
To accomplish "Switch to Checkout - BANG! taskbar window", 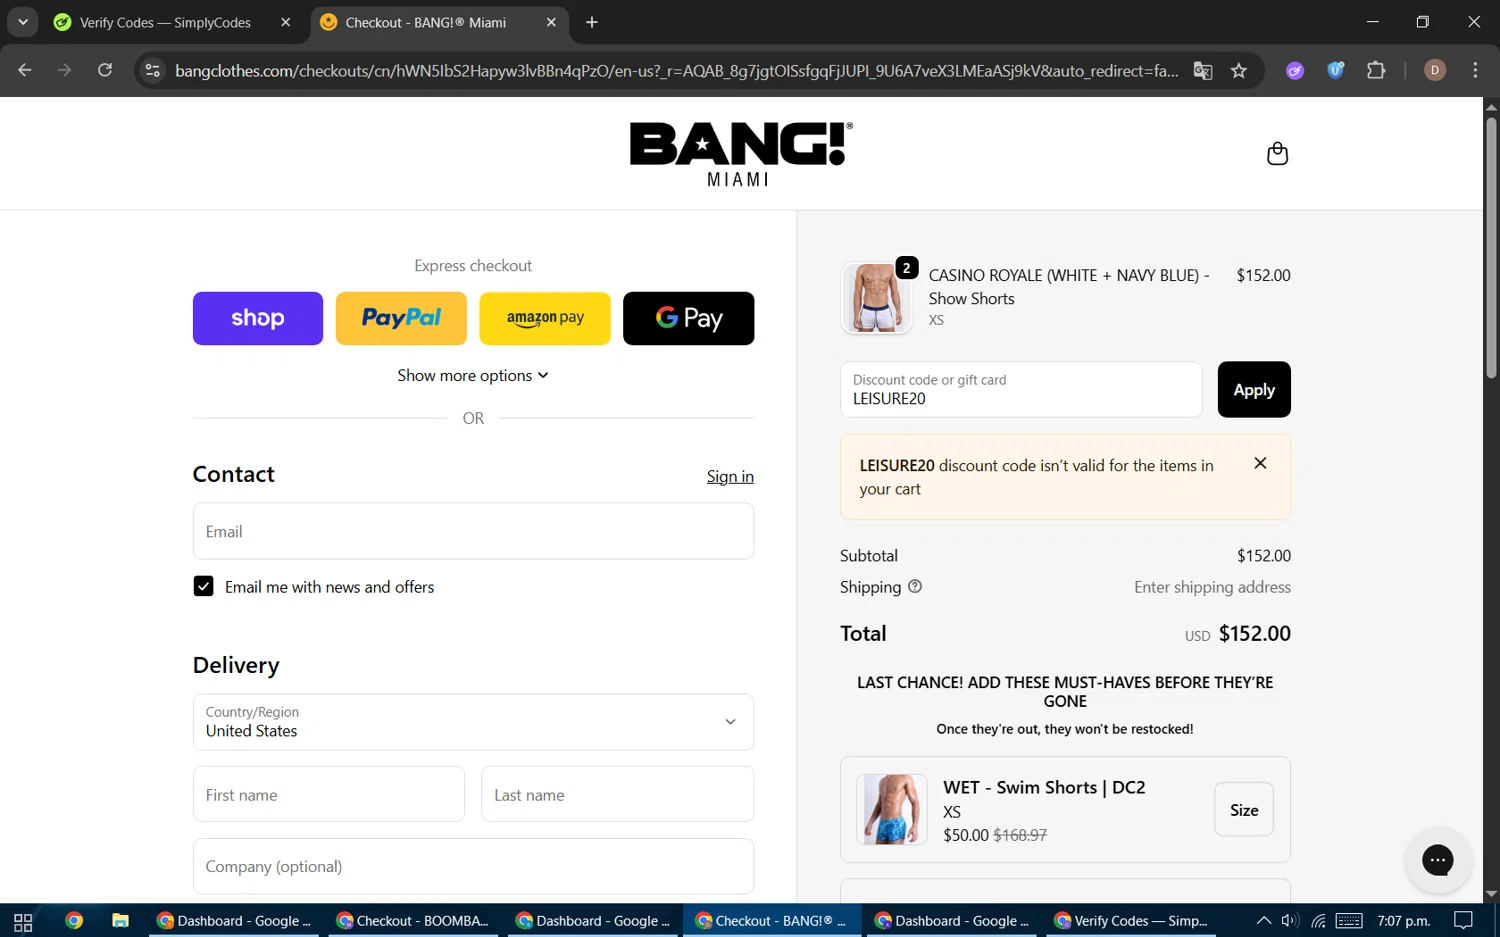I will pos(772,921).
